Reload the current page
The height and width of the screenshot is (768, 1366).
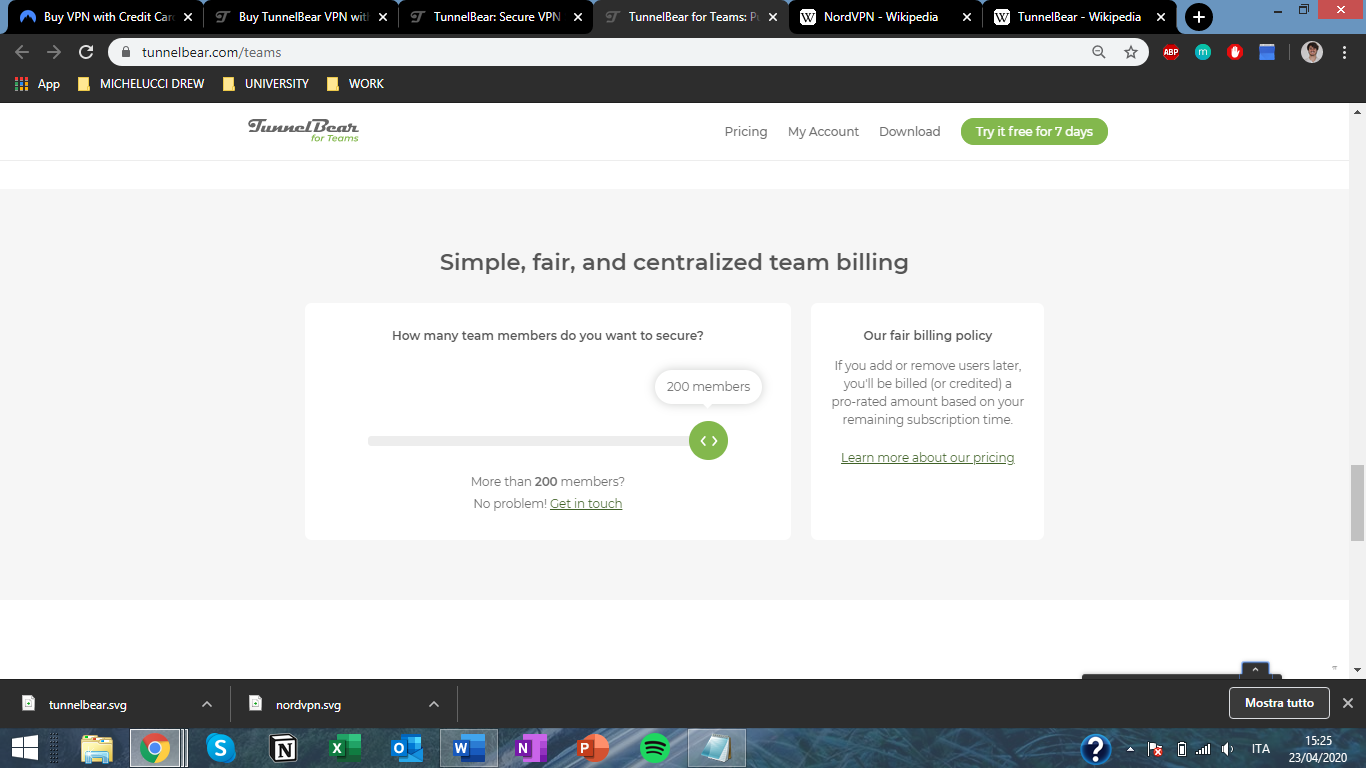pos(86,52)
